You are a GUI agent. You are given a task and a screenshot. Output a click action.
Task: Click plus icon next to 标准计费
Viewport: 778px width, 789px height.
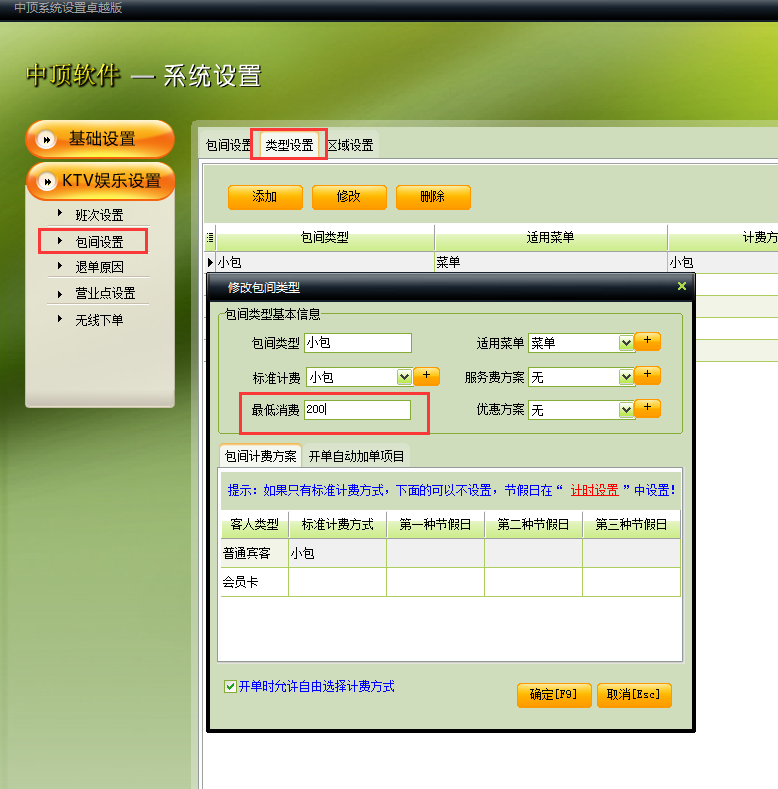pos(426,376)
